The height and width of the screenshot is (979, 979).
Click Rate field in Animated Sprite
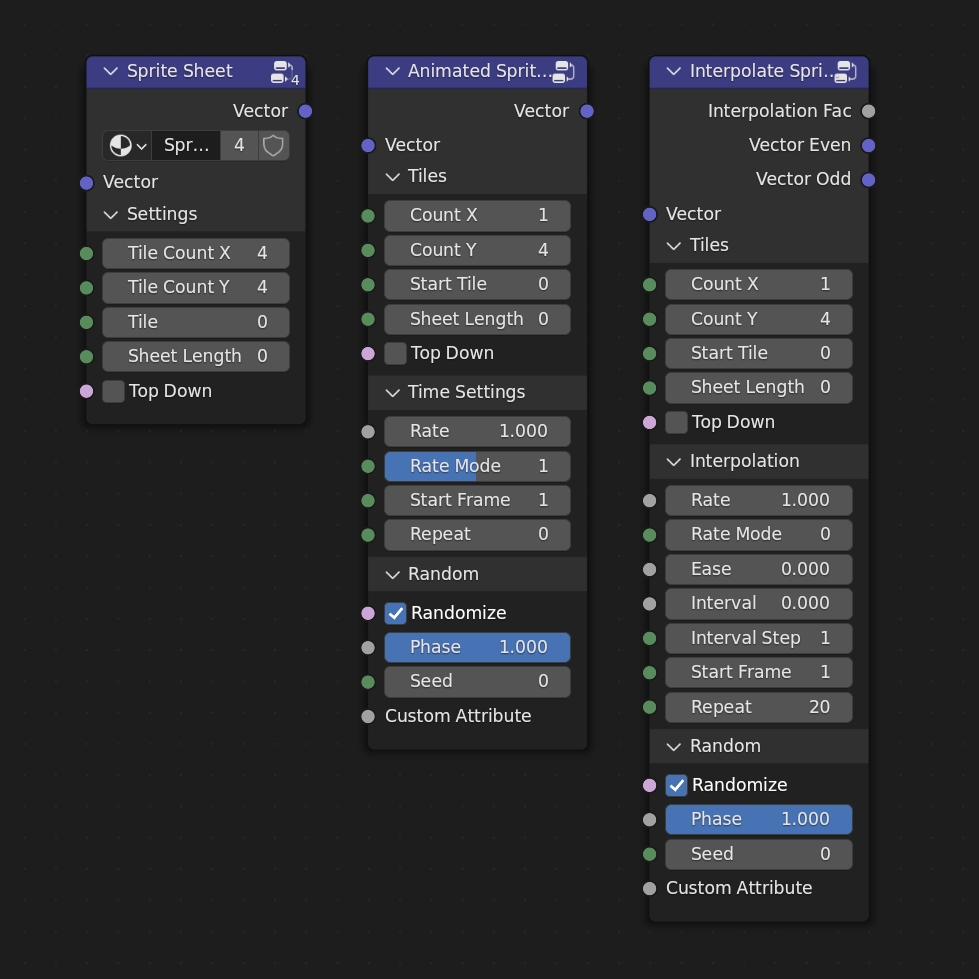click(477, 431)
